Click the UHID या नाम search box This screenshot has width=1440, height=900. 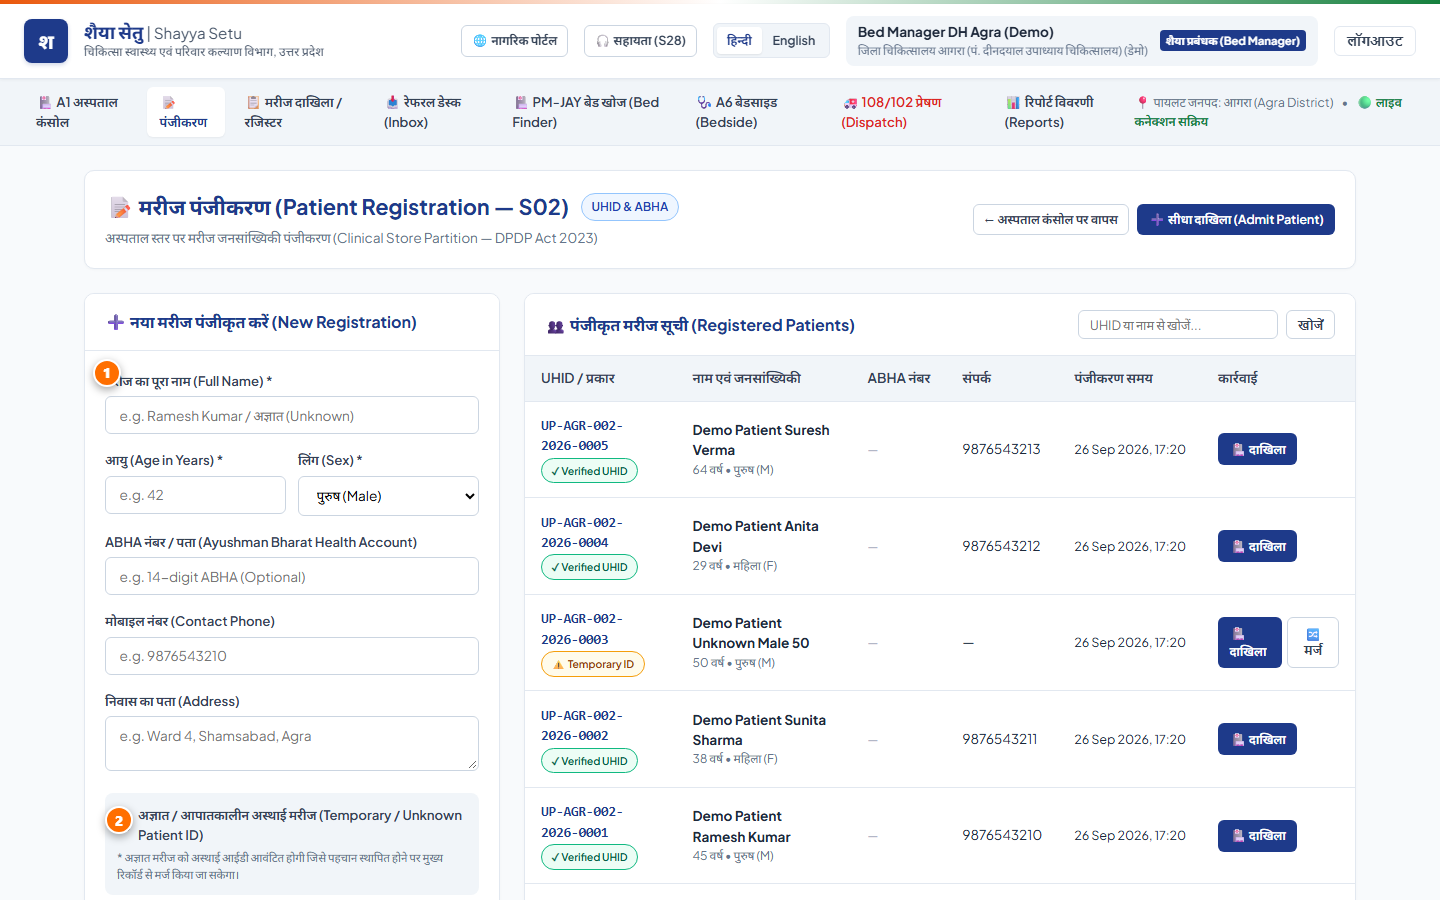coord(1178,325)
